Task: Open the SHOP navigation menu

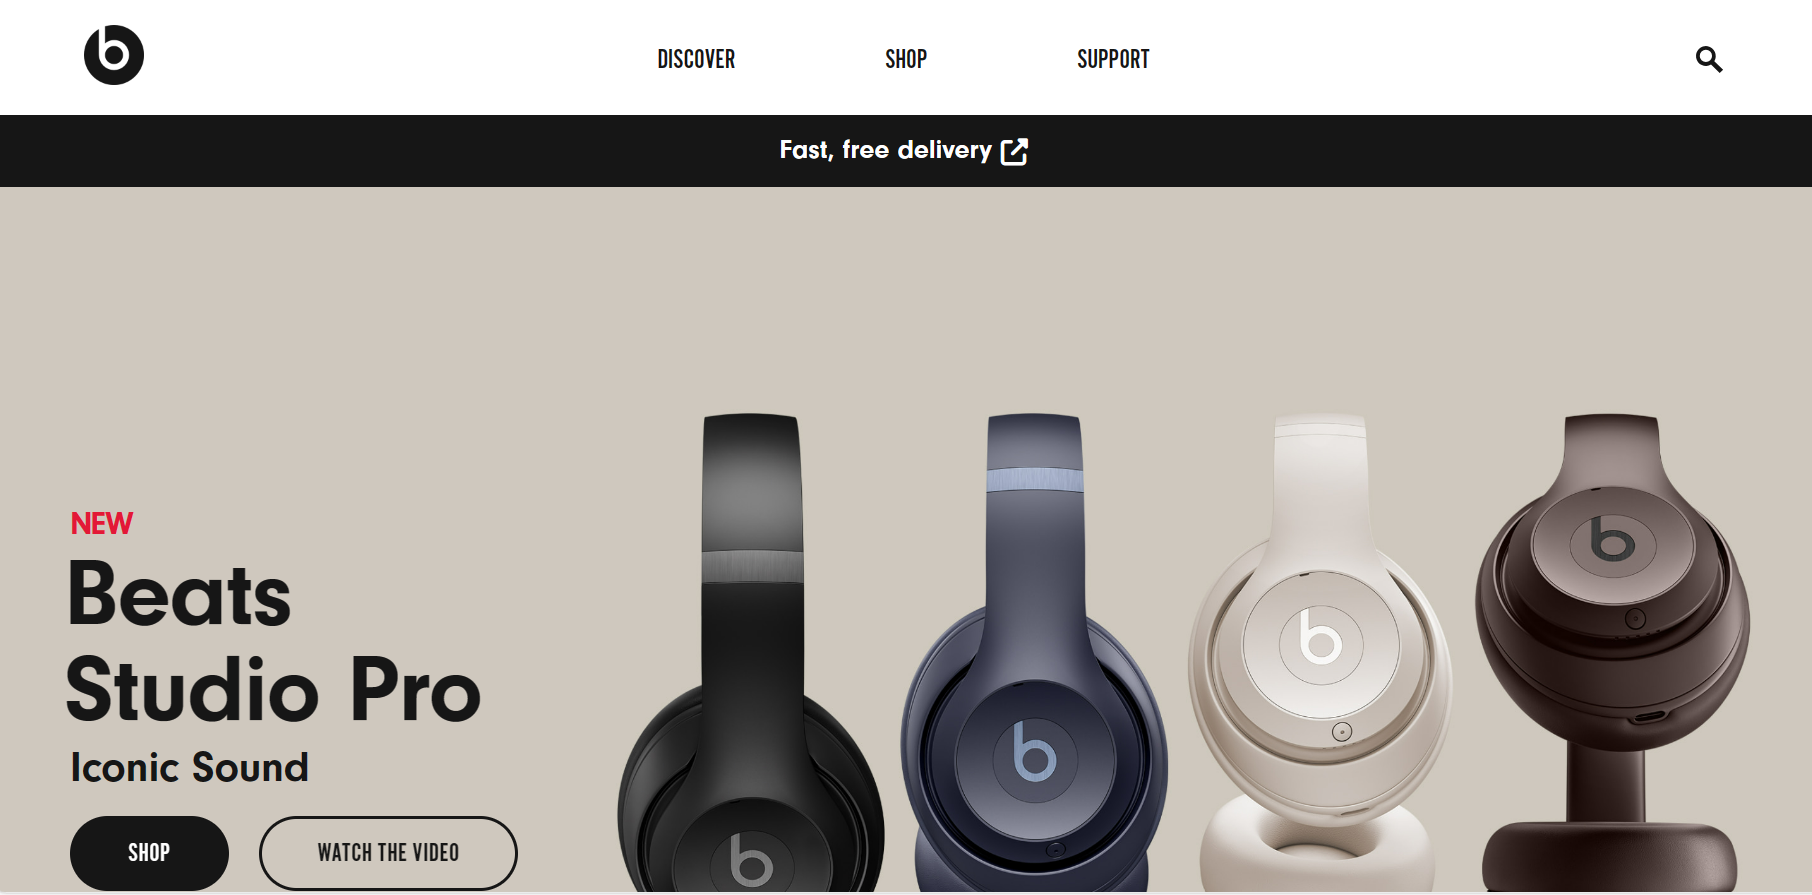Action: [x=906, y=59]
